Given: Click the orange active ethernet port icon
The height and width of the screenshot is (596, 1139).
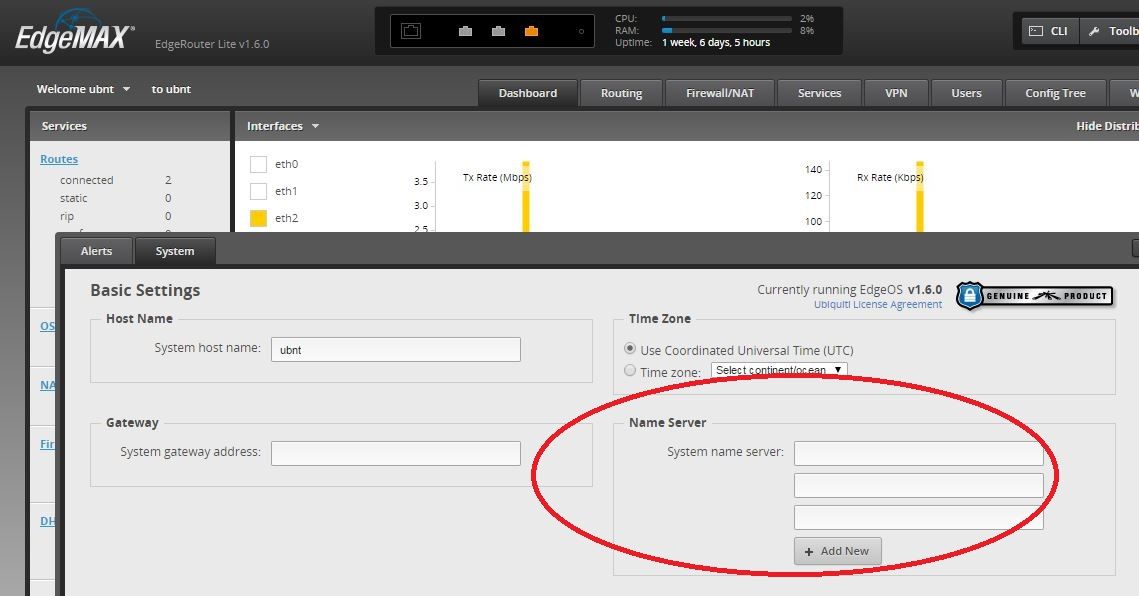Looking at the screenshot, I should 531,31.
